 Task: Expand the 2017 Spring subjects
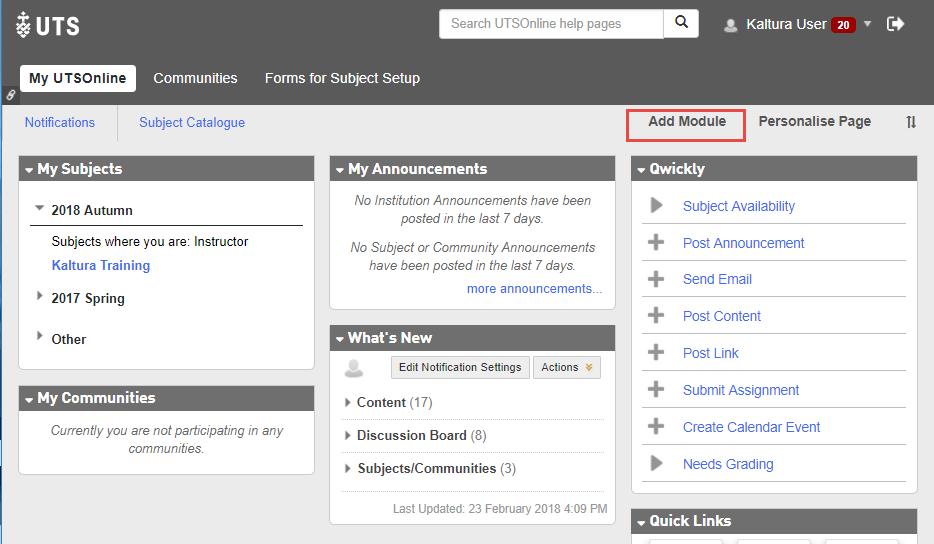(40, 297)
